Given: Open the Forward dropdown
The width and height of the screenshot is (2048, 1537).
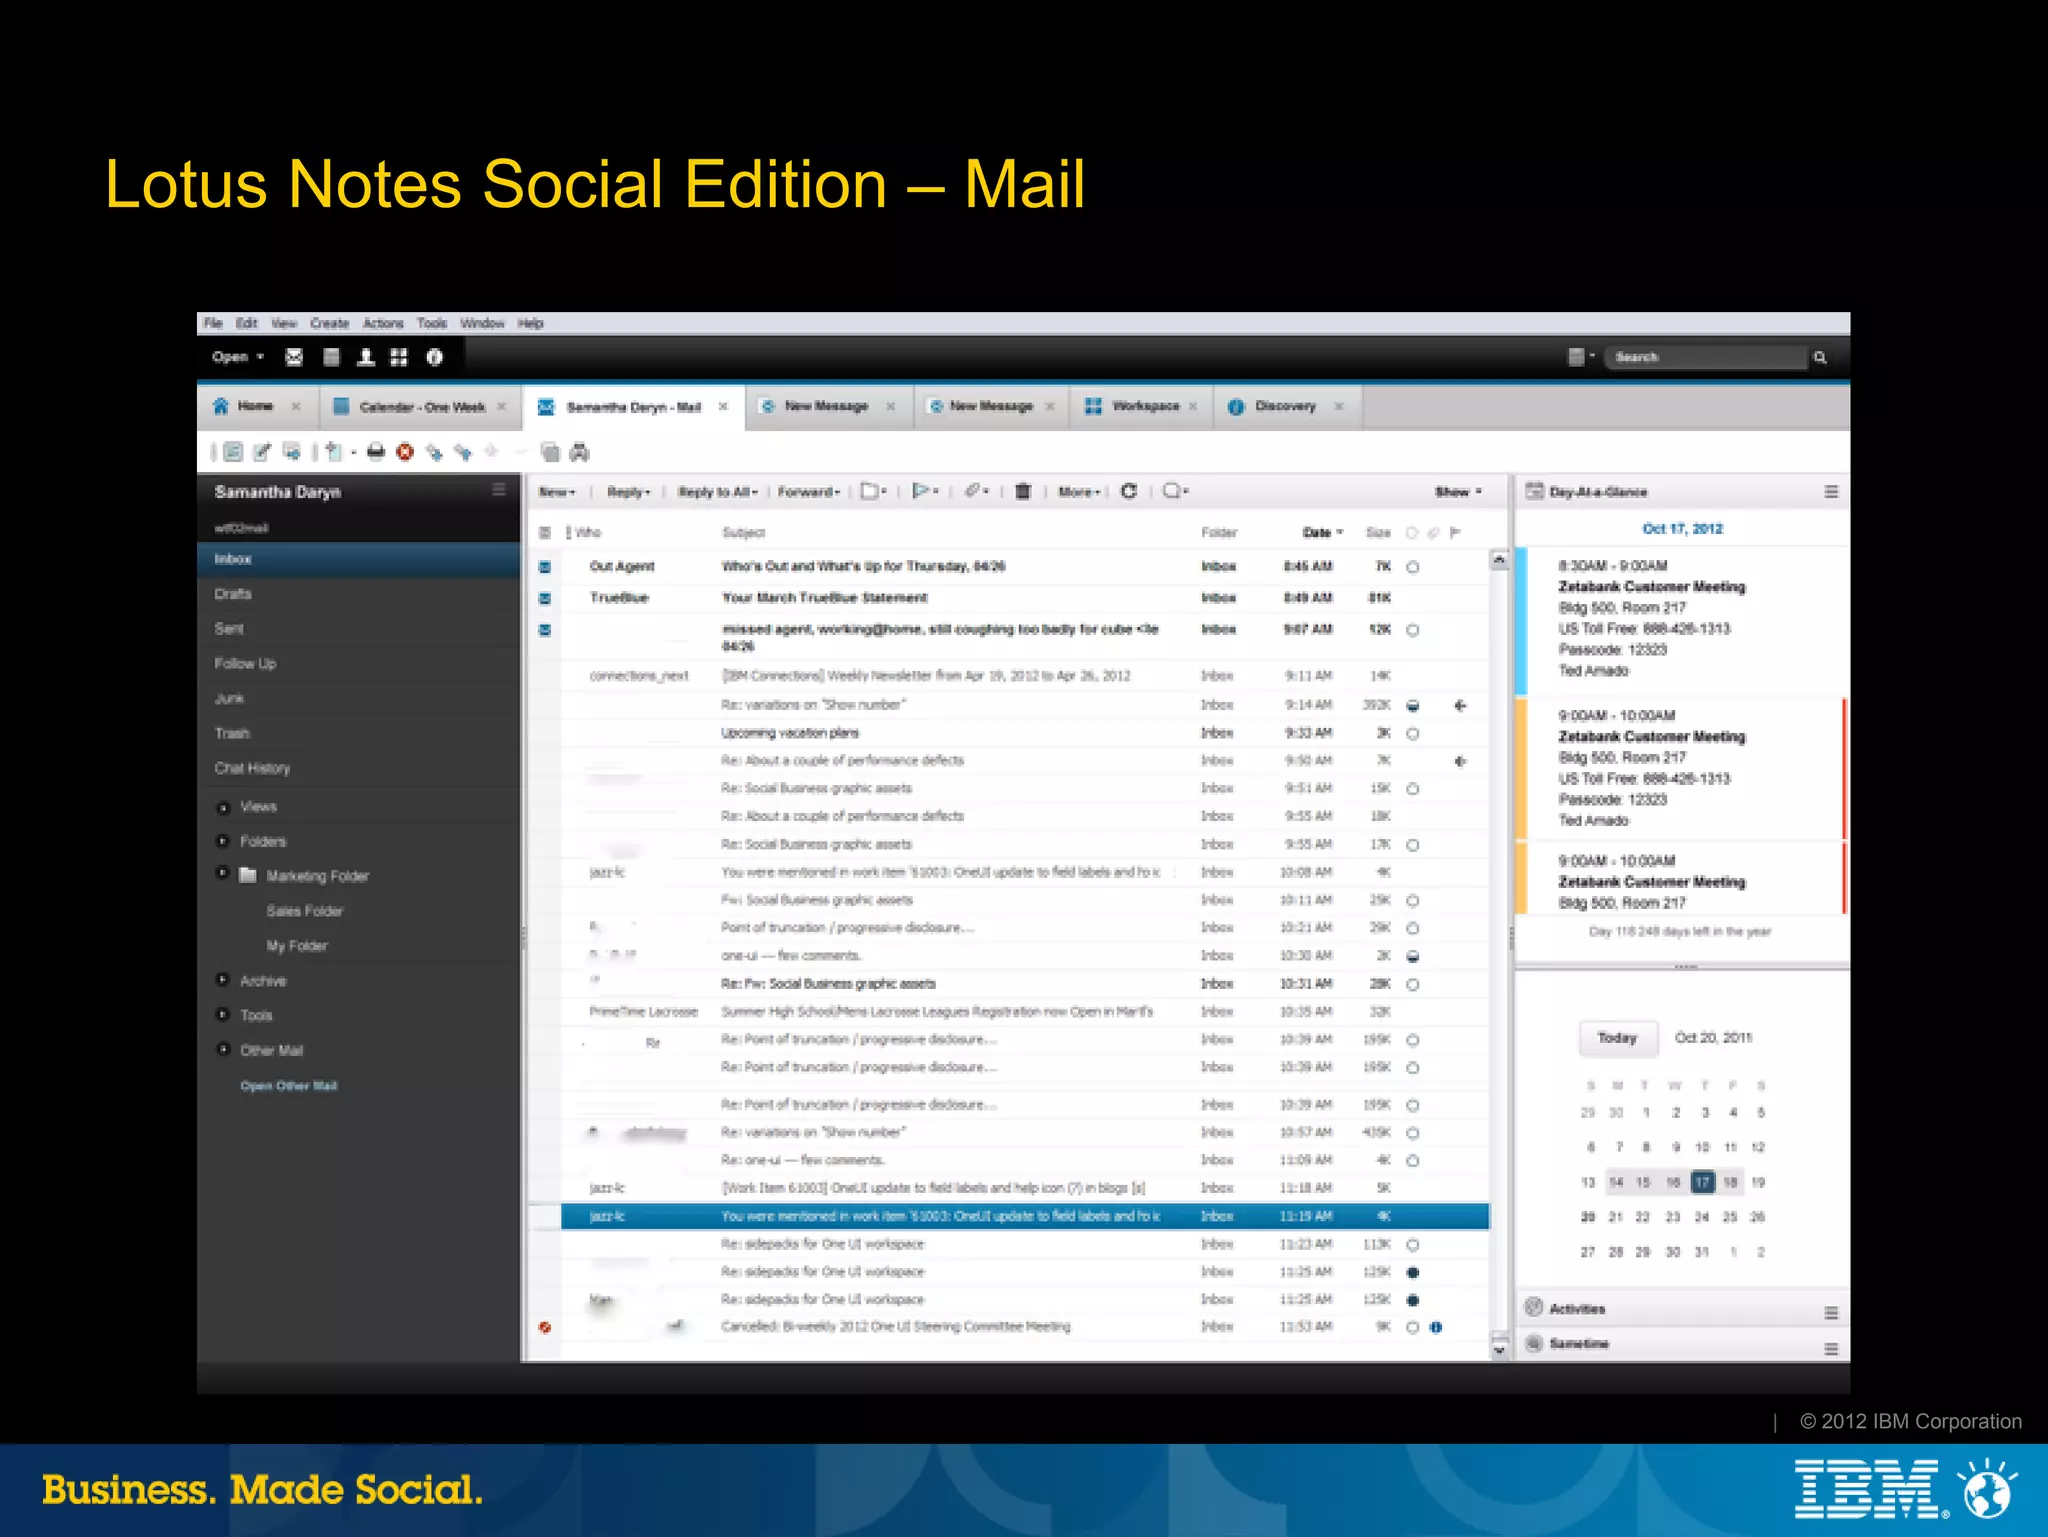Looking at the screenshot, I should [x=808, y=491].
